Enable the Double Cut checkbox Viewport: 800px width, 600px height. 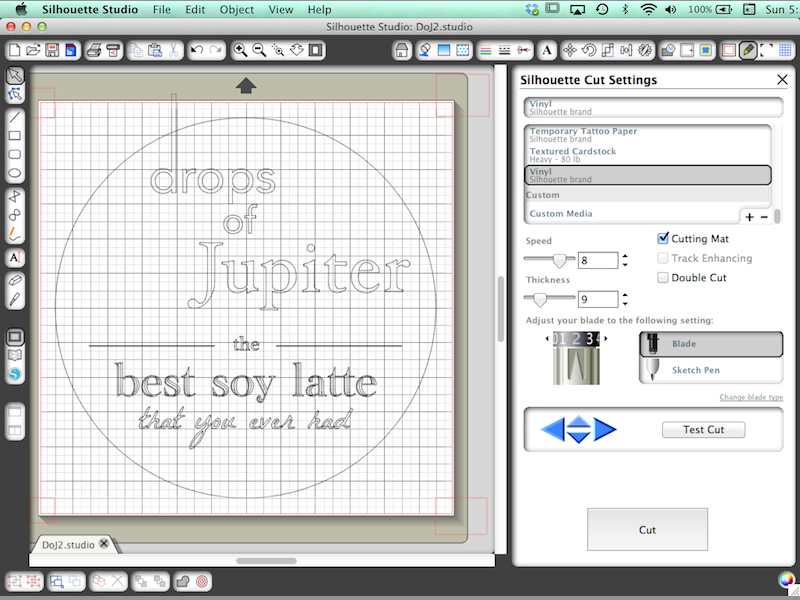[663, 278]
